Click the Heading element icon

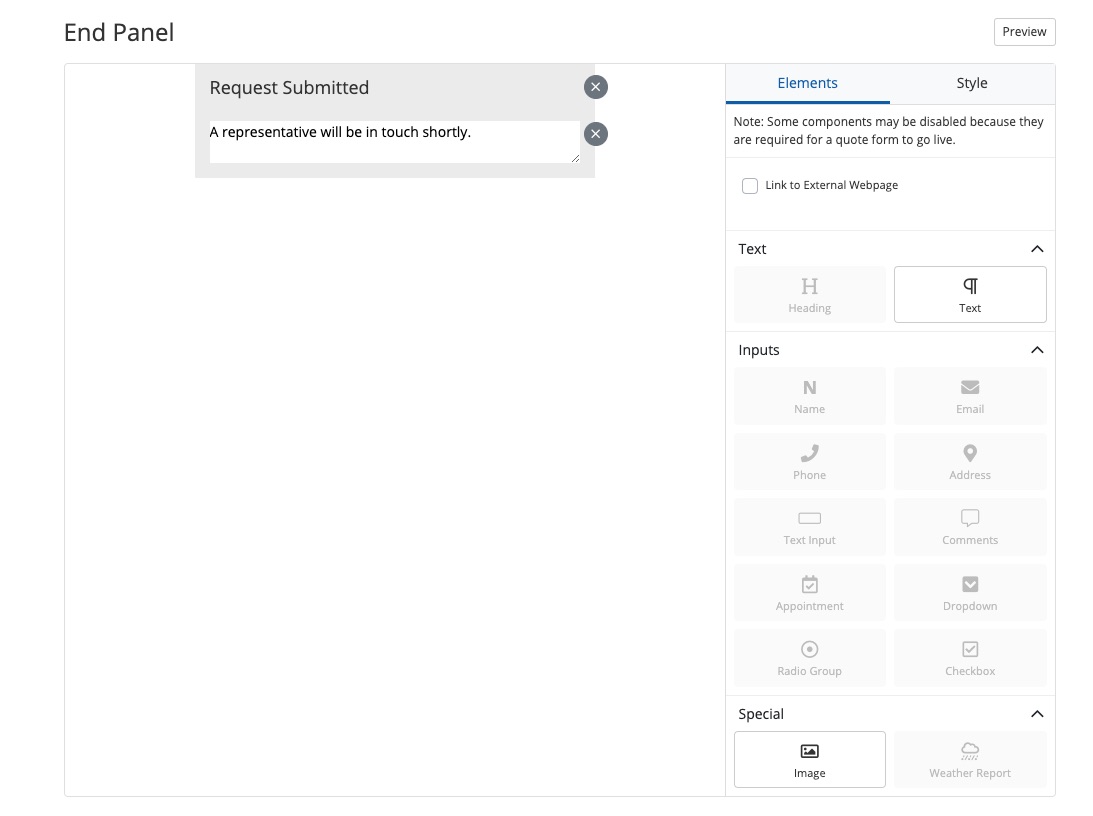pos(809,287)
